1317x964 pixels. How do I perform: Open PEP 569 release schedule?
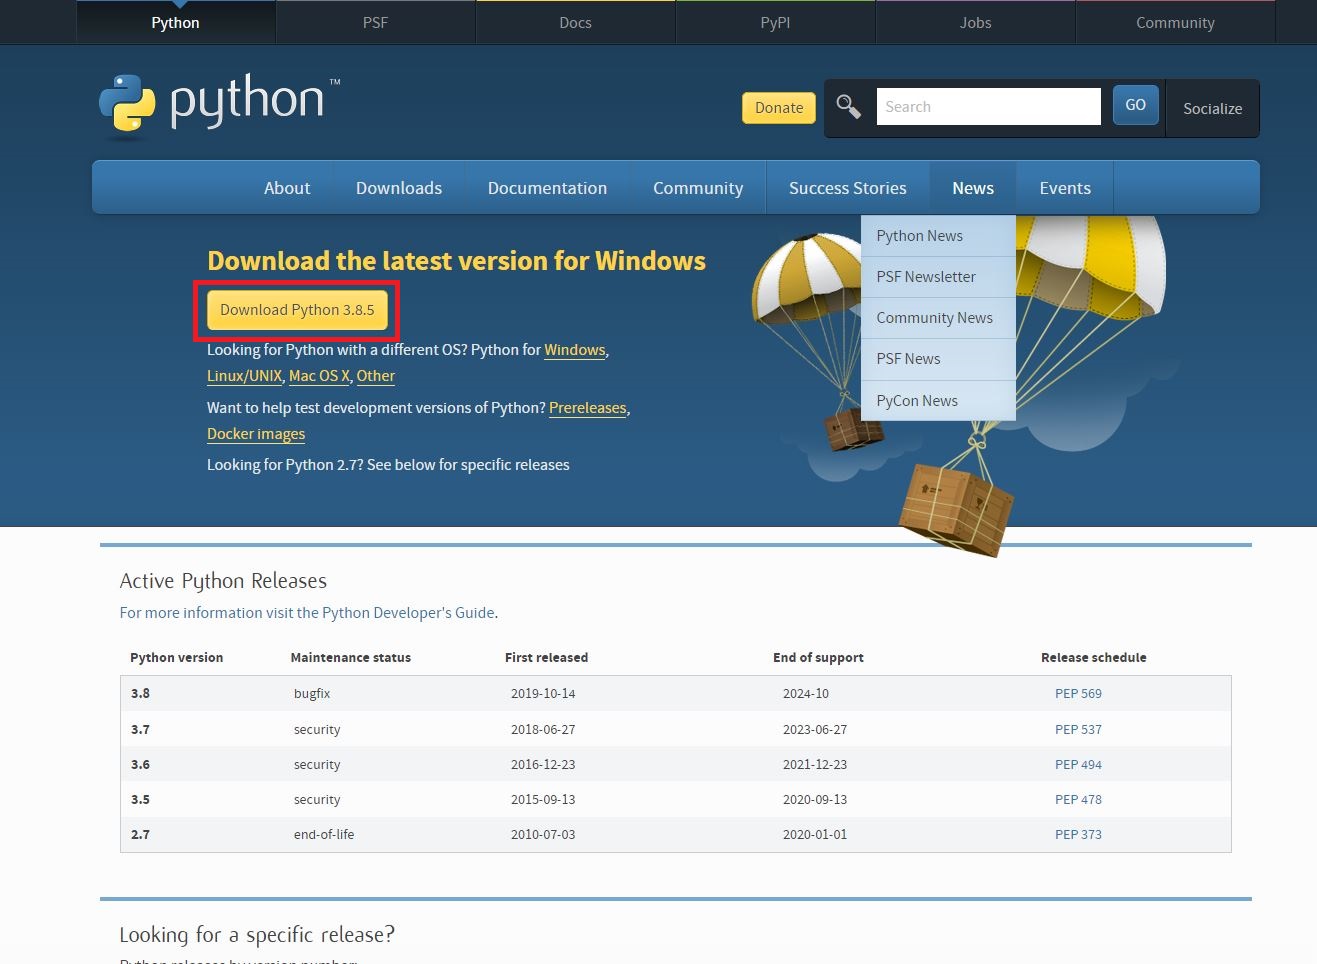pos(1078,693)
